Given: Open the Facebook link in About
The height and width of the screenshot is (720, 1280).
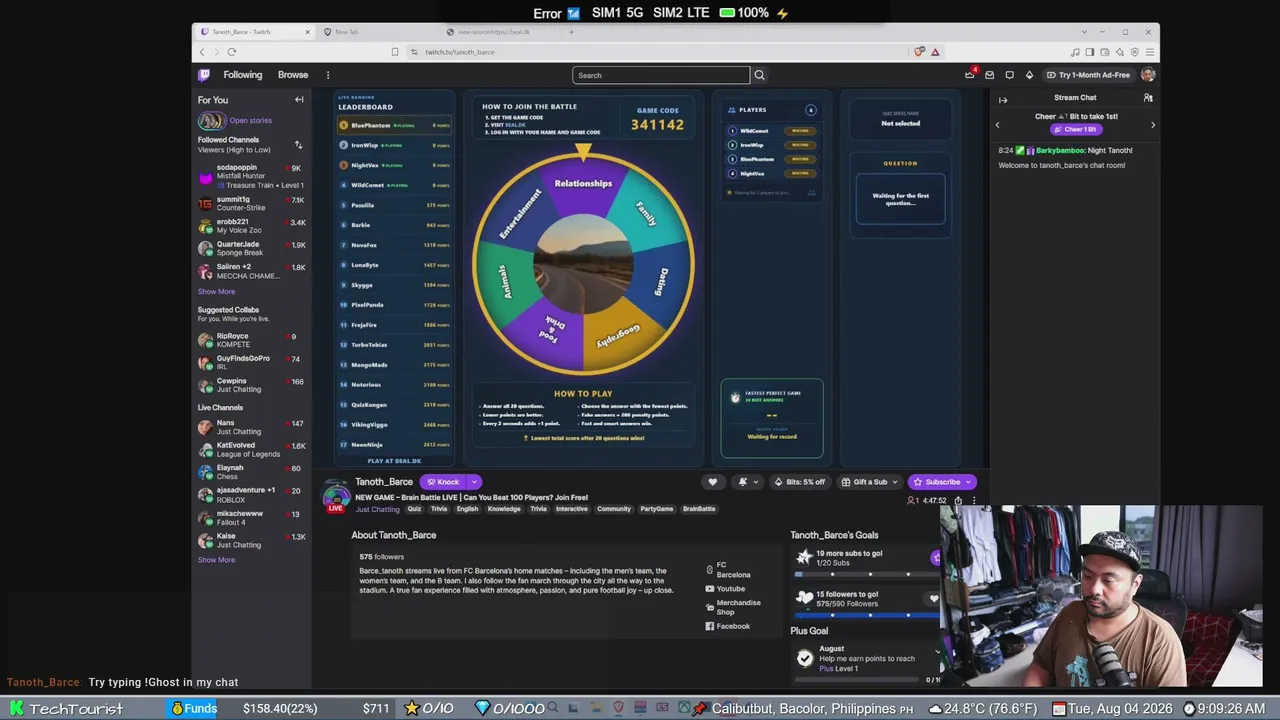Looking at the screenshot, I should [728, 627].
